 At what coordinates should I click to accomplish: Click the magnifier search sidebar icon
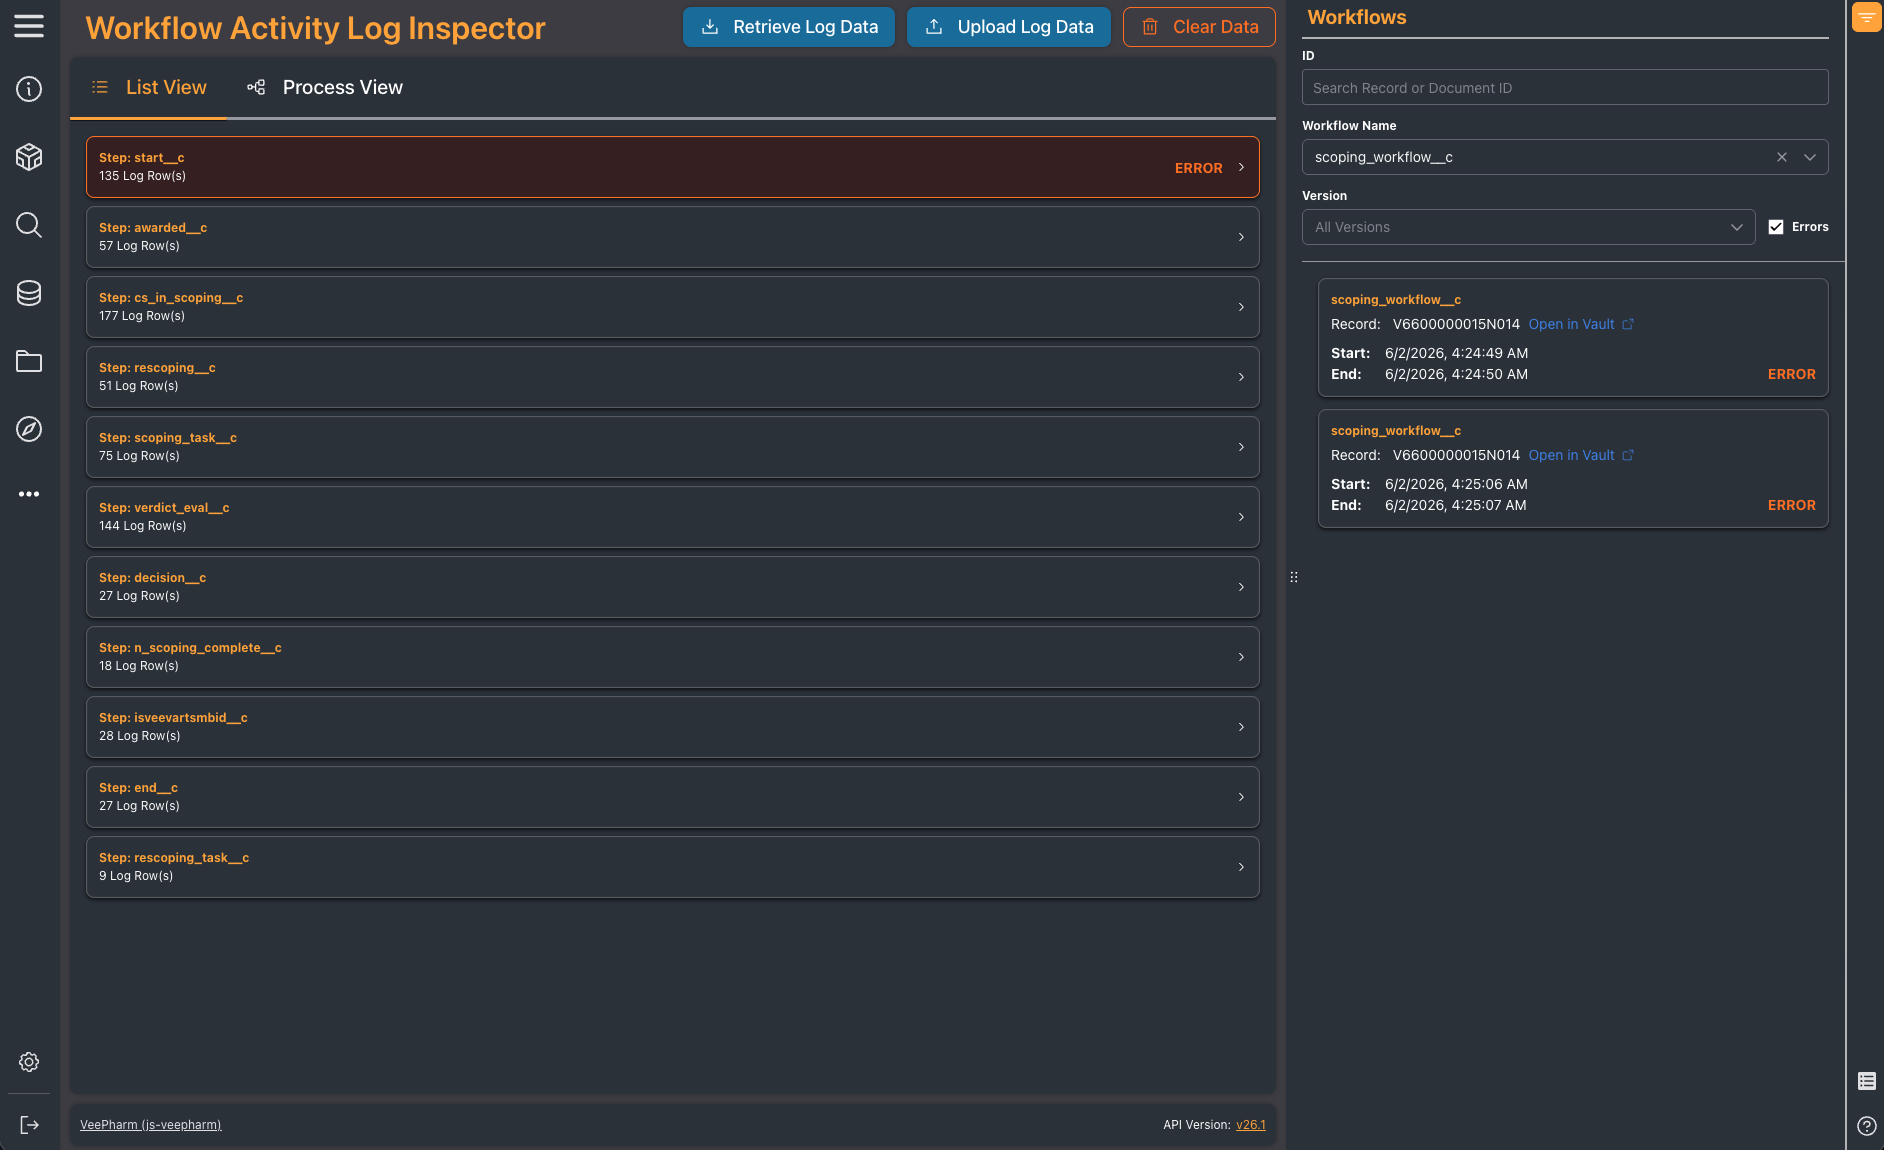[x=29, y=225]
